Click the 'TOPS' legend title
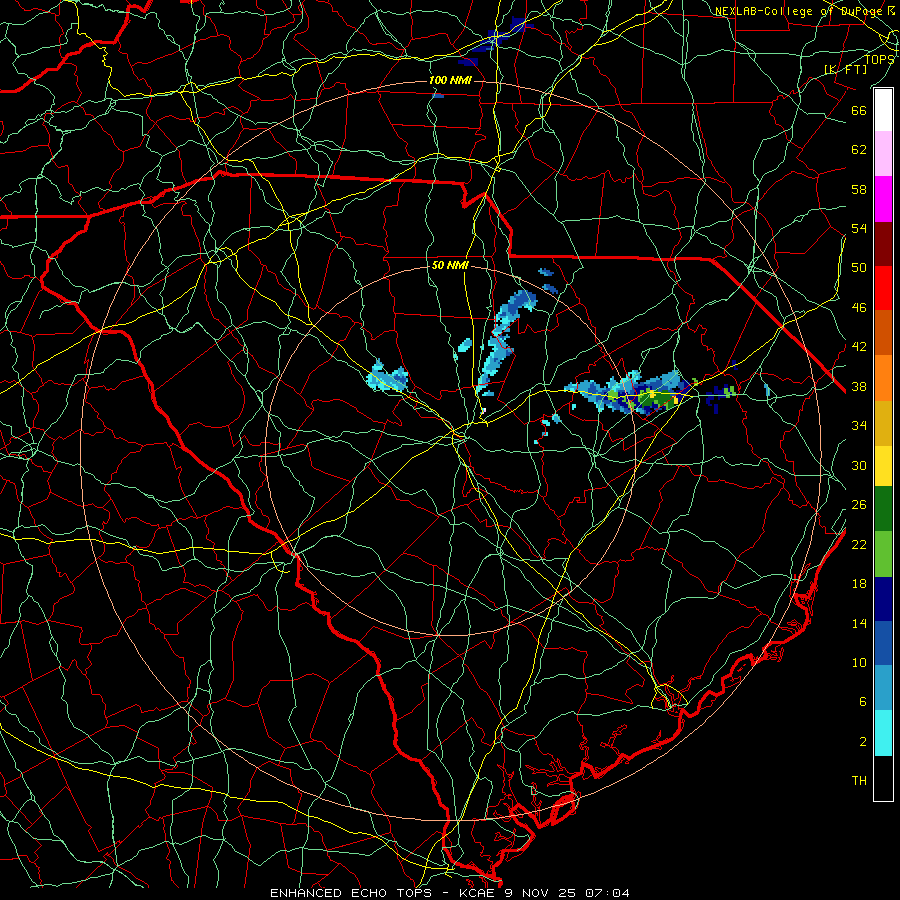Image resolution: width=900 pixels, height=900 pixels. click(879, 59)
